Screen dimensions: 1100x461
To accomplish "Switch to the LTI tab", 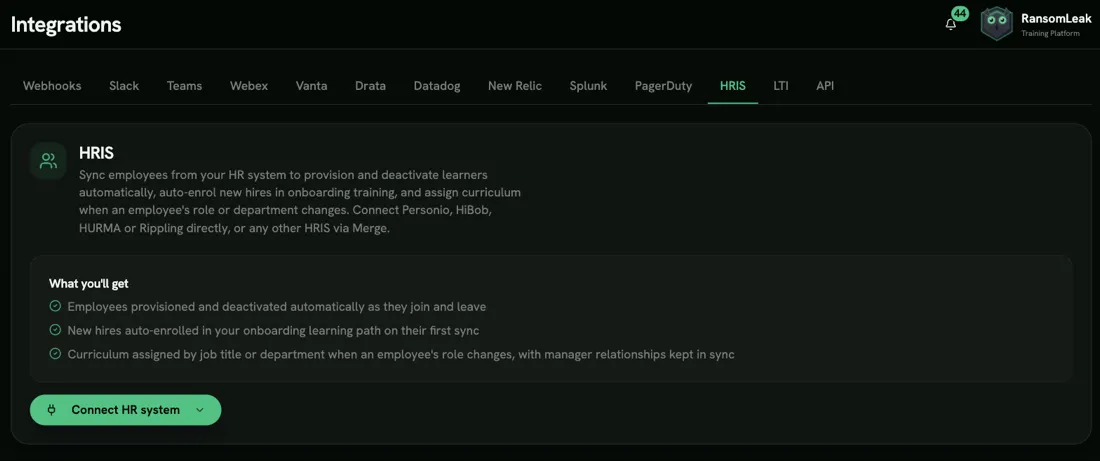I will coord(781,86).
